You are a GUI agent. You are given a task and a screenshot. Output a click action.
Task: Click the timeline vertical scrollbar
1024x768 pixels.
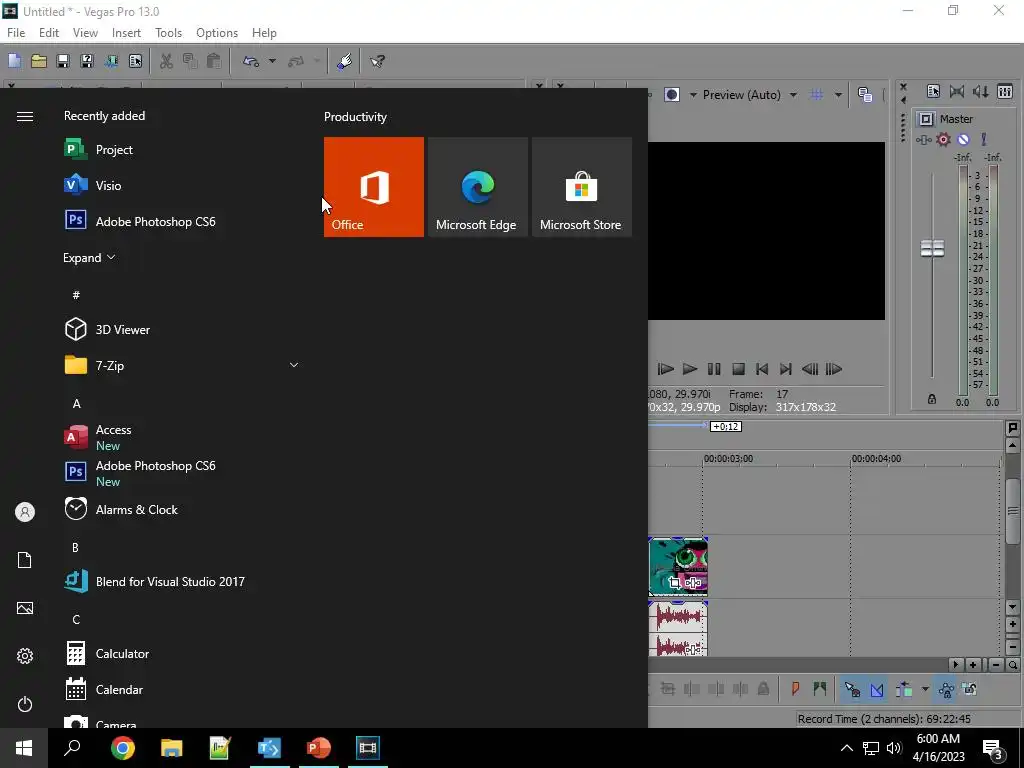pos(1012,511)
